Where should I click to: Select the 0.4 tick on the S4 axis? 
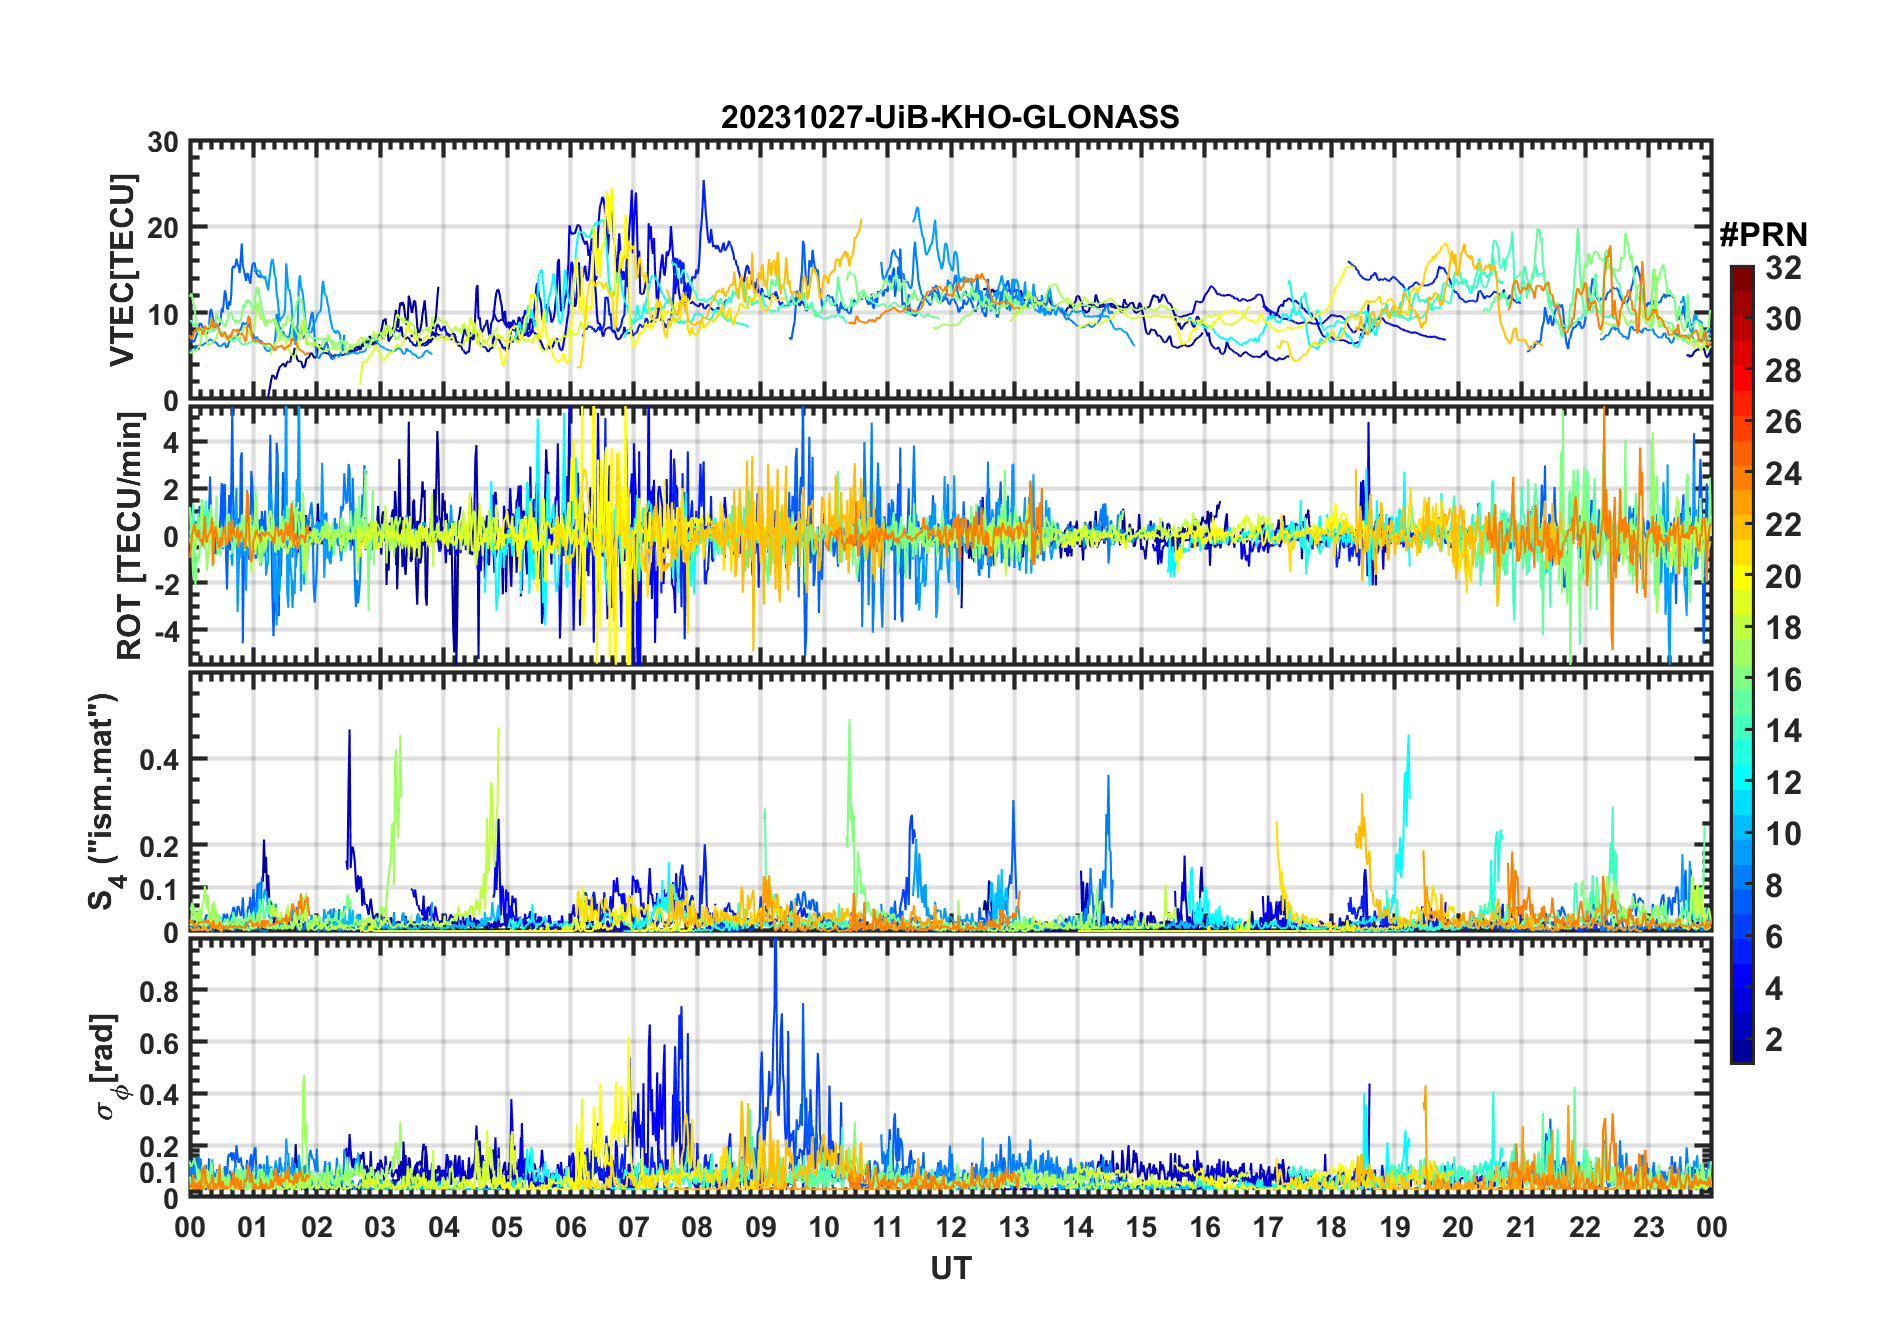(x=160, y=759)
